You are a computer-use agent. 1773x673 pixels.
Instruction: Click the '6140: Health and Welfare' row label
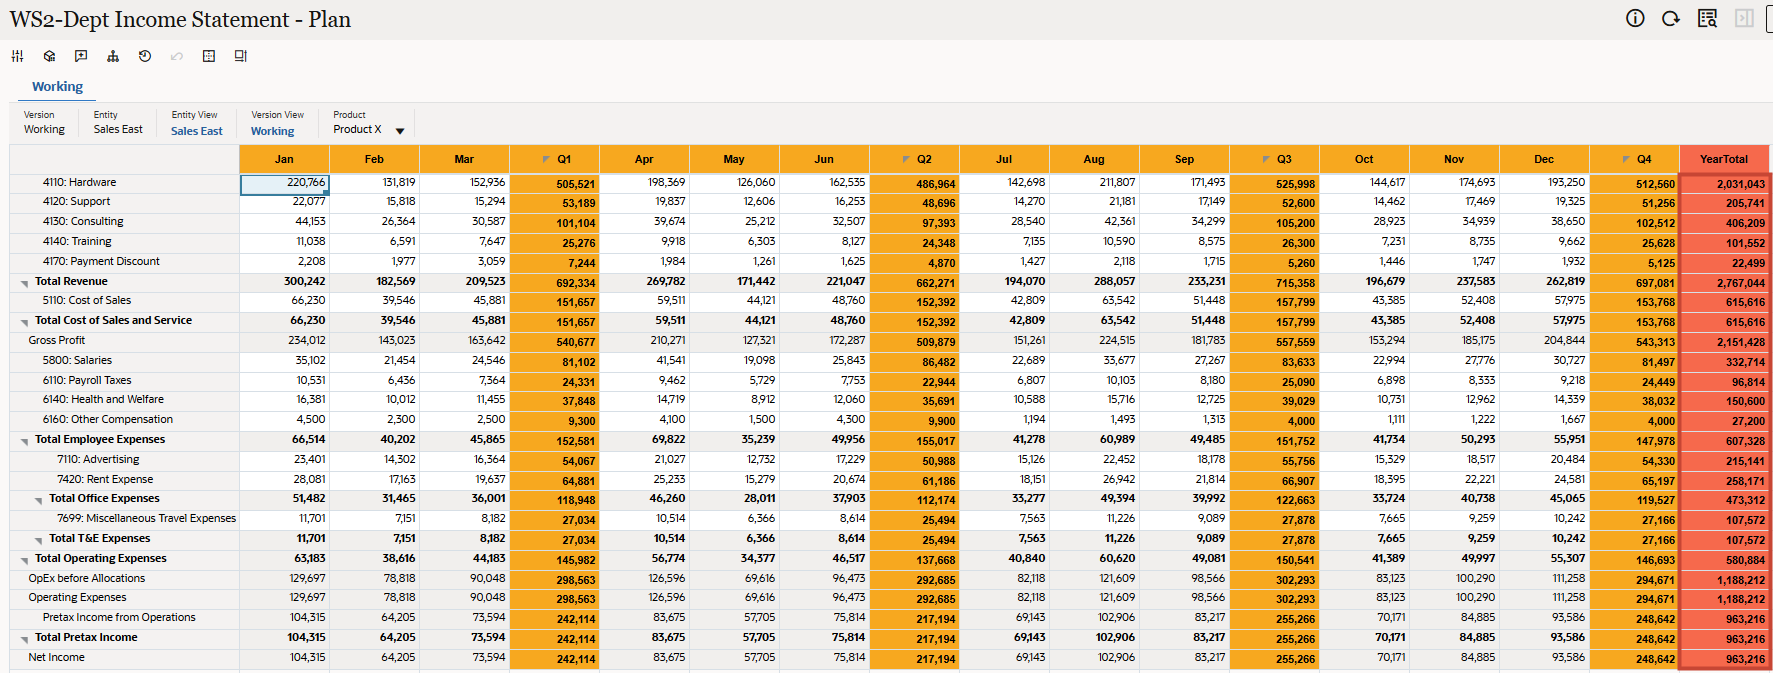tap(103, 399)
